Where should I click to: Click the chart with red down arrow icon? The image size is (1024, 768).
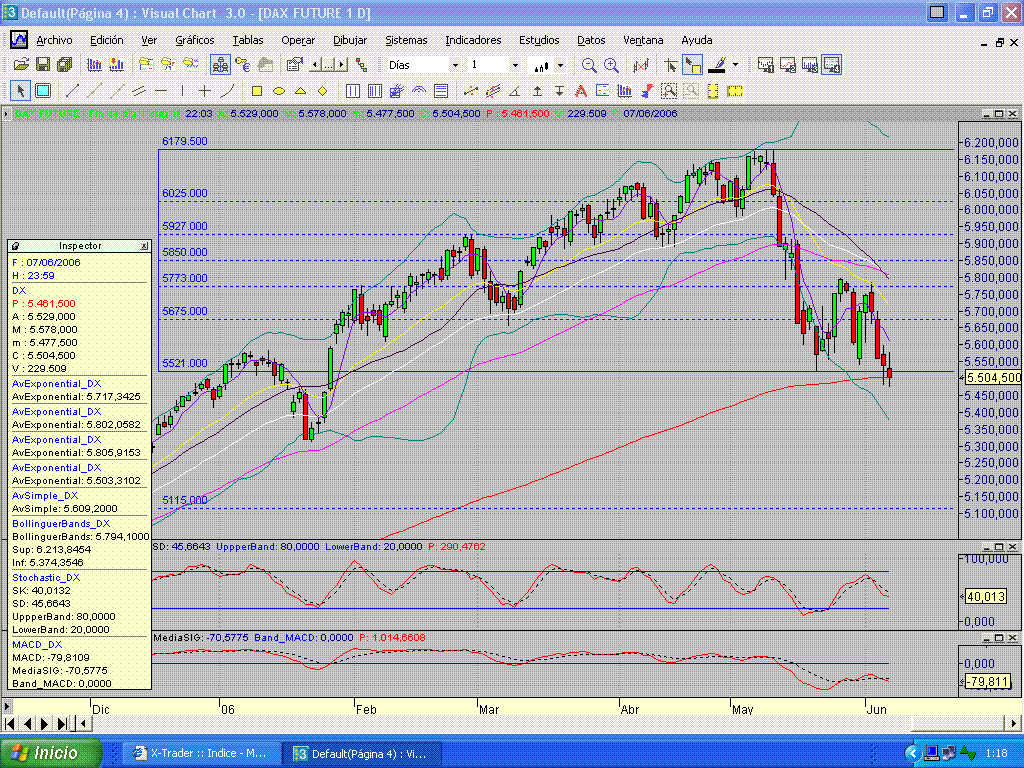click(x=117, y=65)
